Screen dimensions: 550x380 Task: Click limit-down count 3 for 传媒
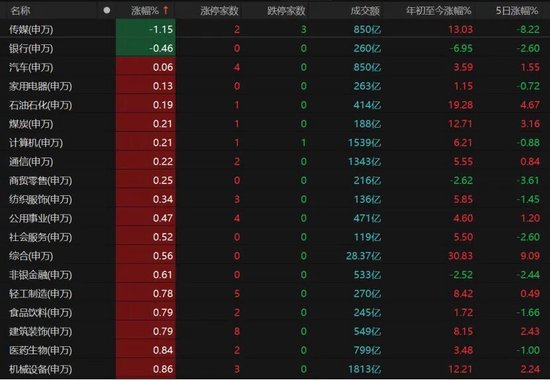(303, 29)
